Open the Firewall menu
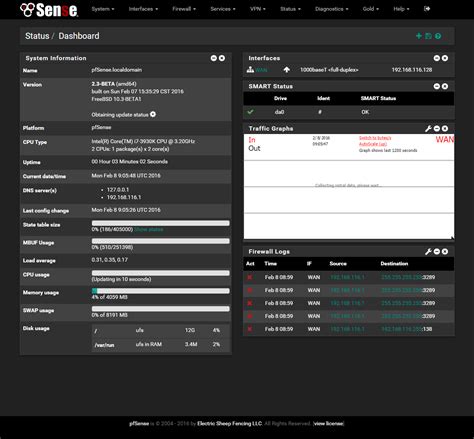Viewport: 474px width, 439px height. [184, 9]
